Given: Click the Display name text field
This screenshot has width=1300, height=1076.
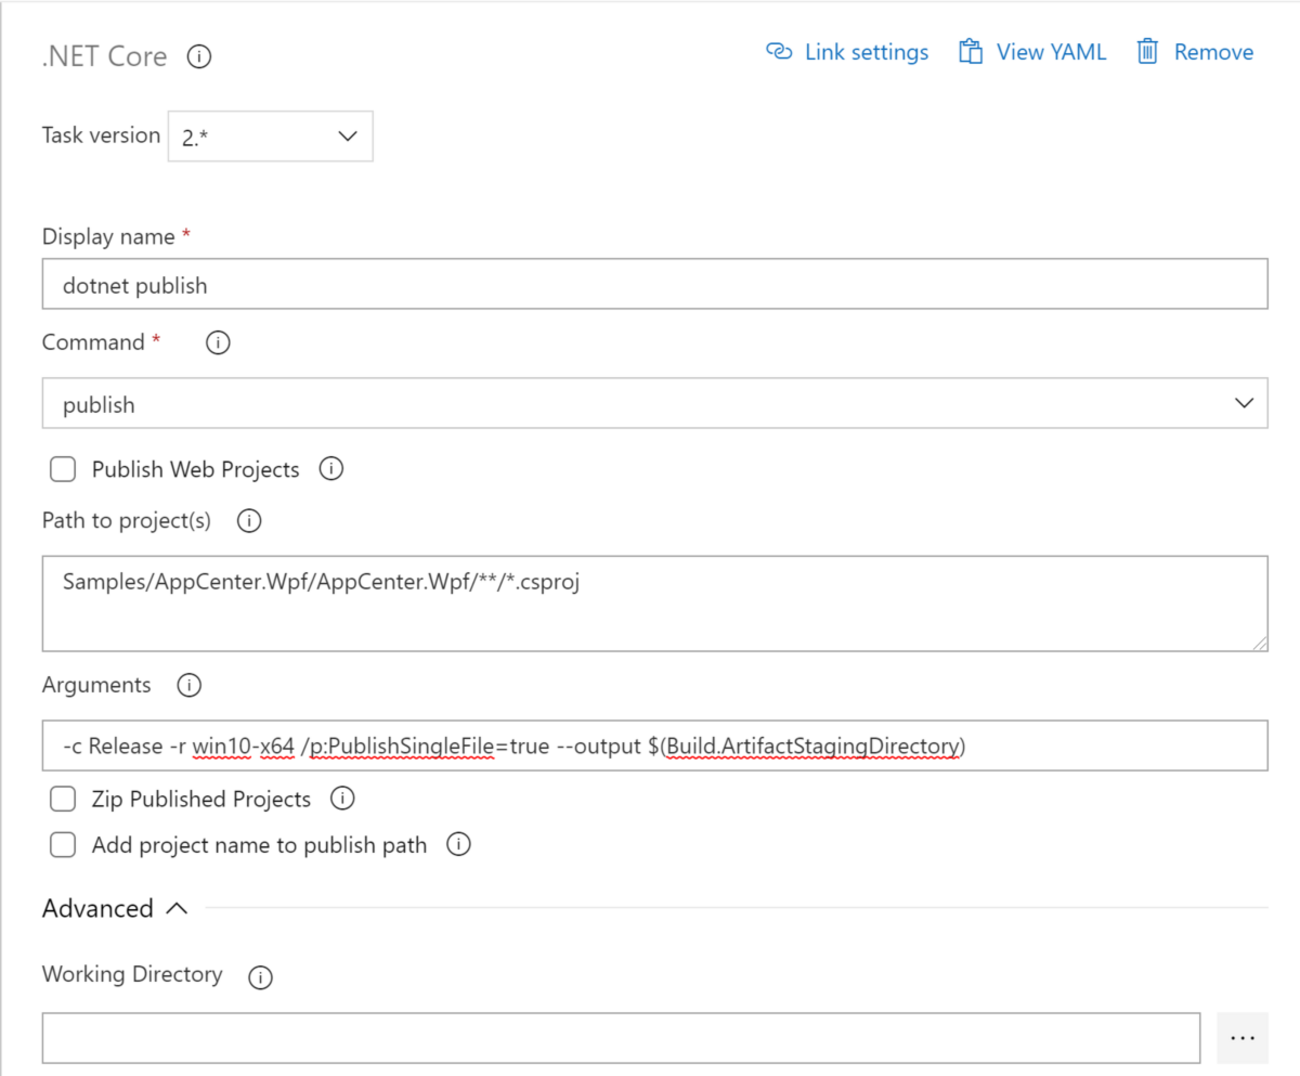Looking at the screenshot, I should [x=654, y=285].
